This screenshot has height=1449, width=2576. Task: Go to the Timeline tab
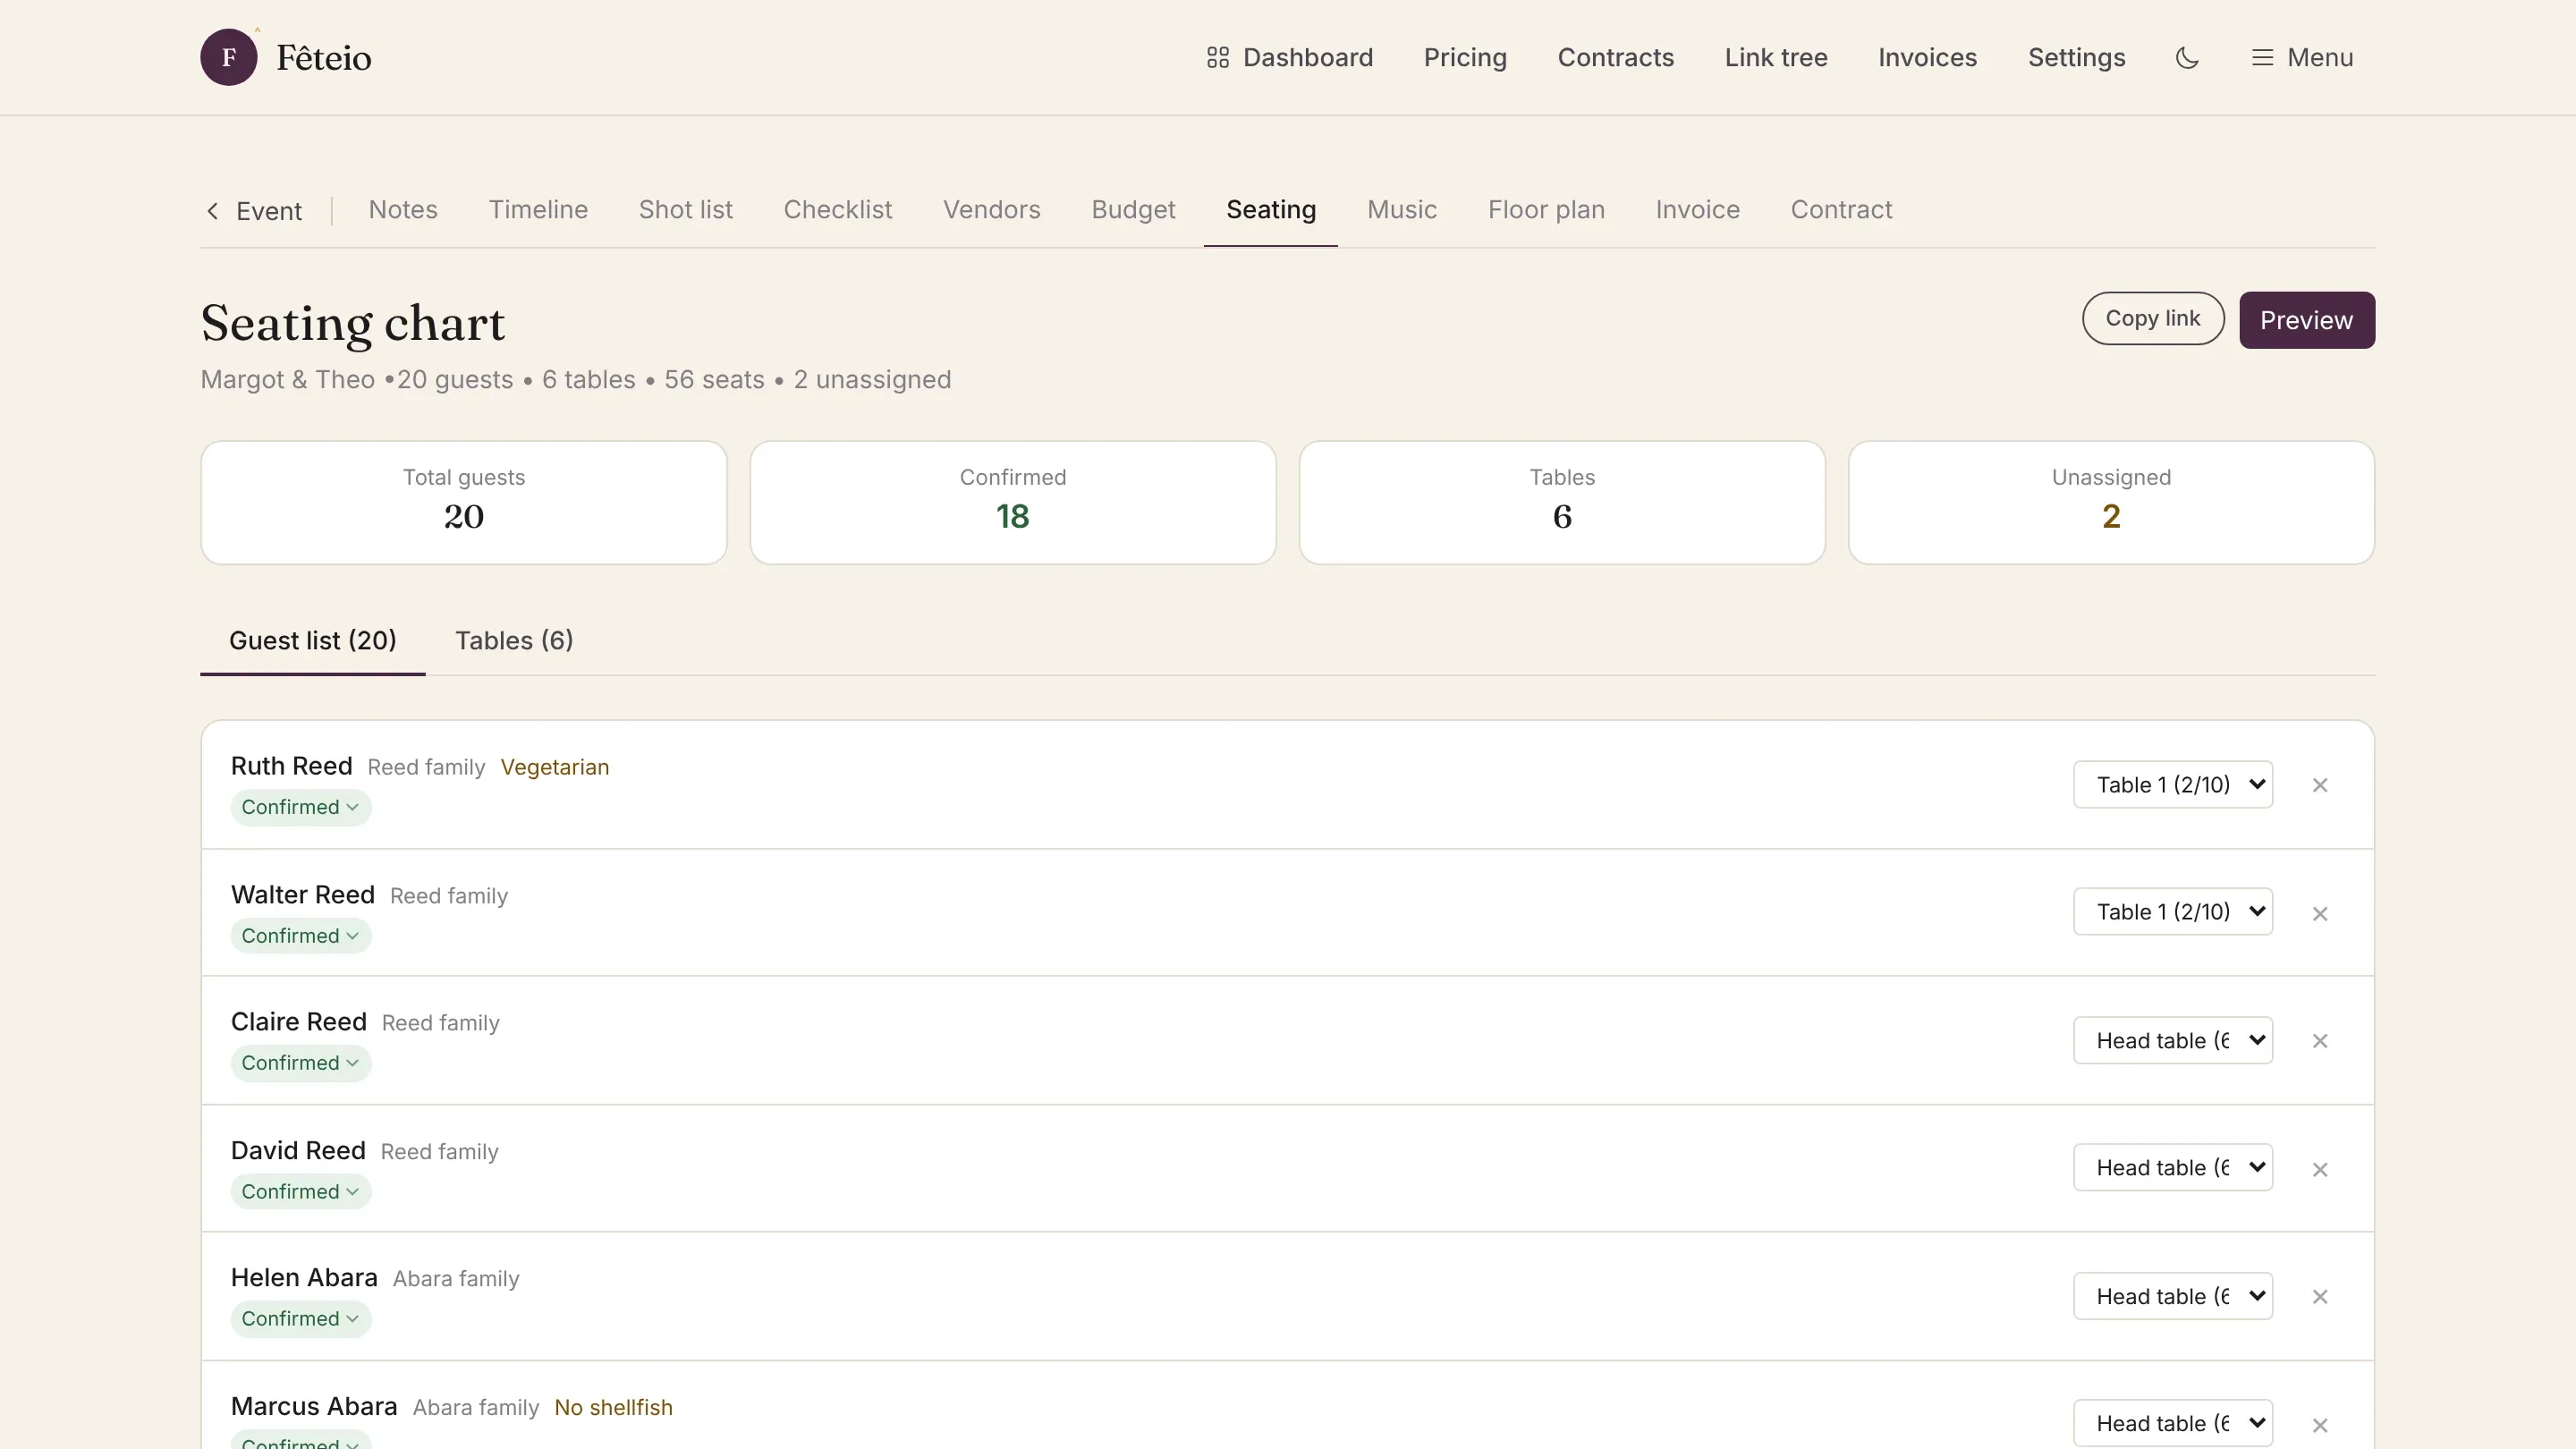538,210
